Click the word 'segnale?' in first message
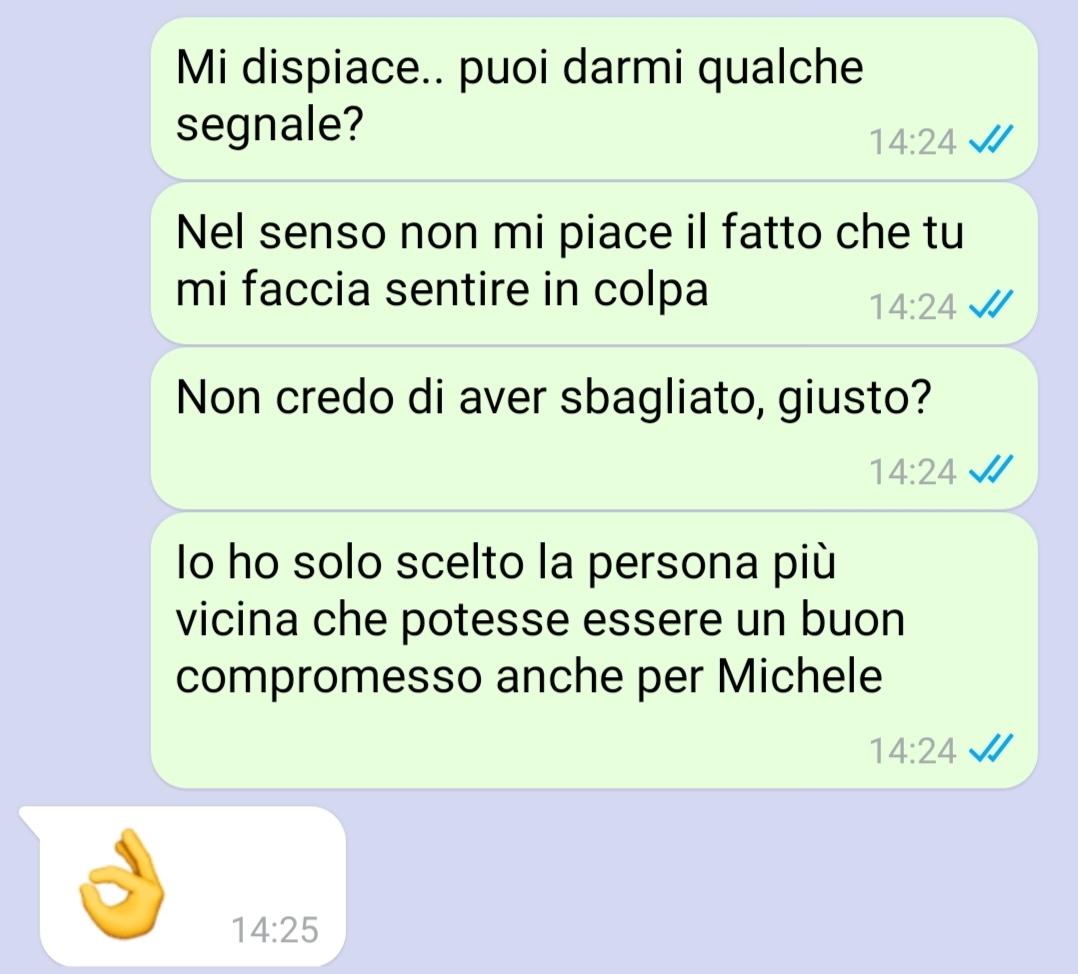 click(x=270, y=125)
